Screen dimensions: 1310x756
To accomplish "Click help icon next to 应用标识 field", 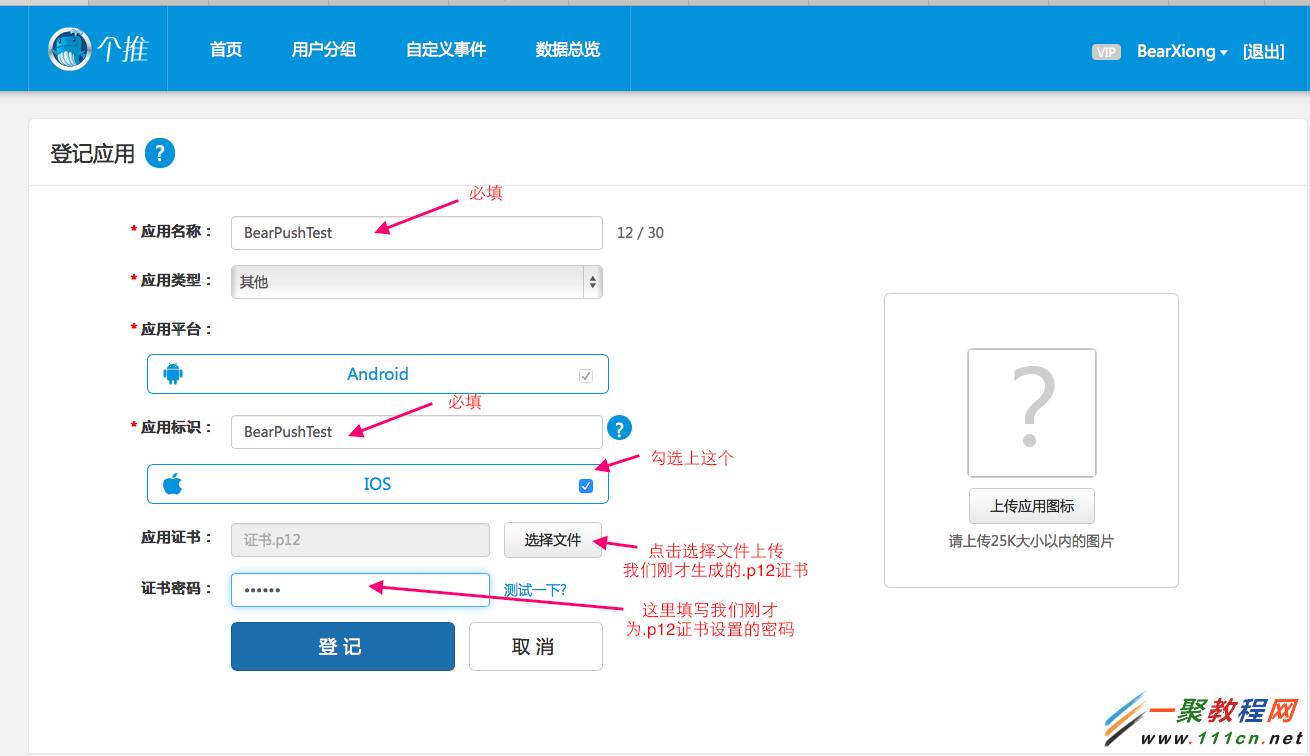I will click(x=620, y=429).
